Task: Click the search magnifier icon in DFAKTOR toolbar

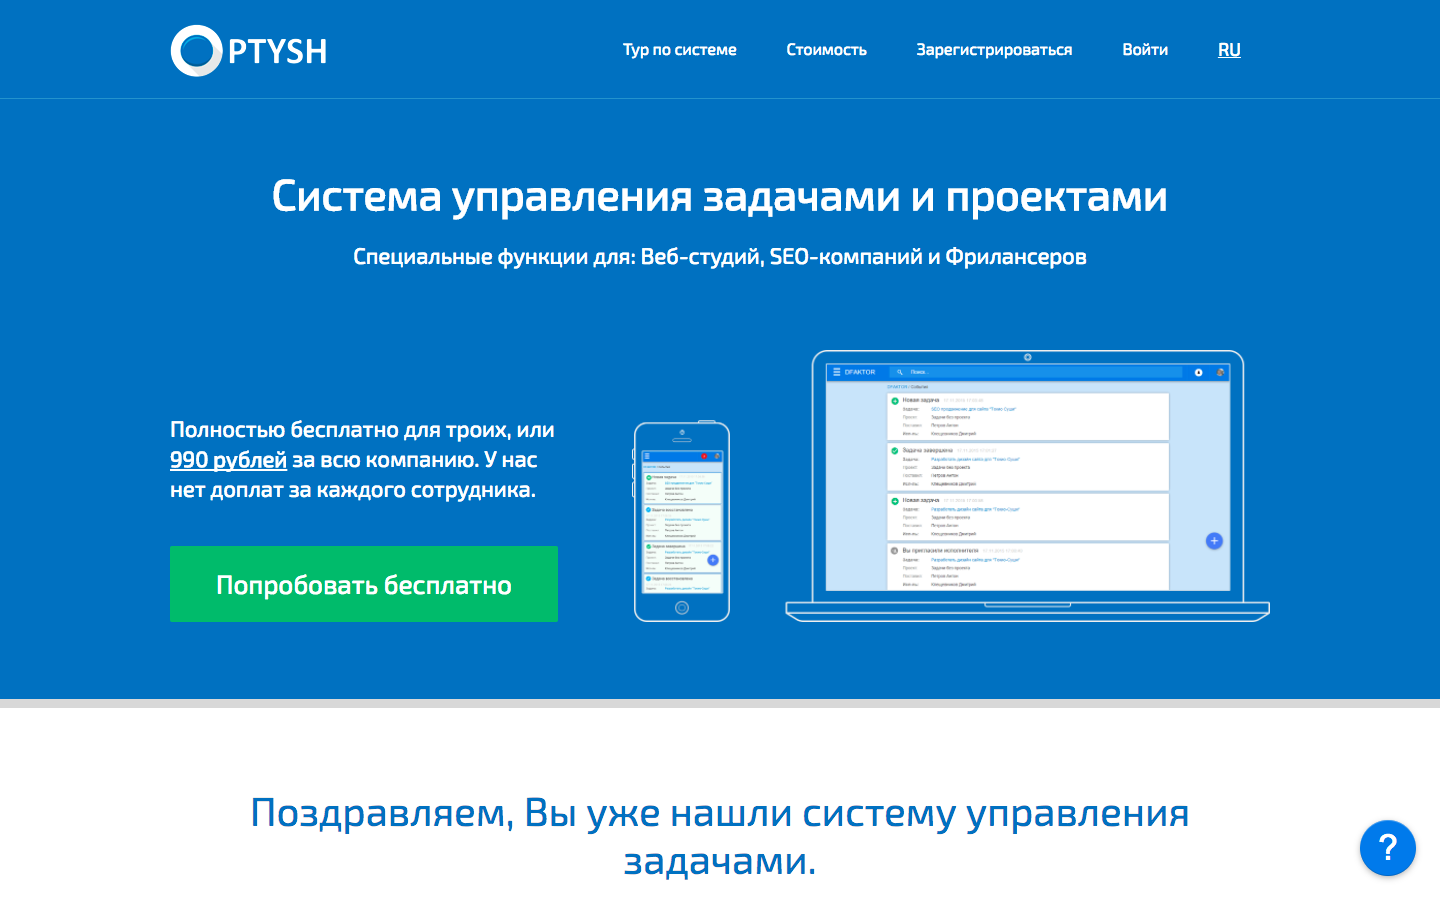Action: [x=899, y=372]
